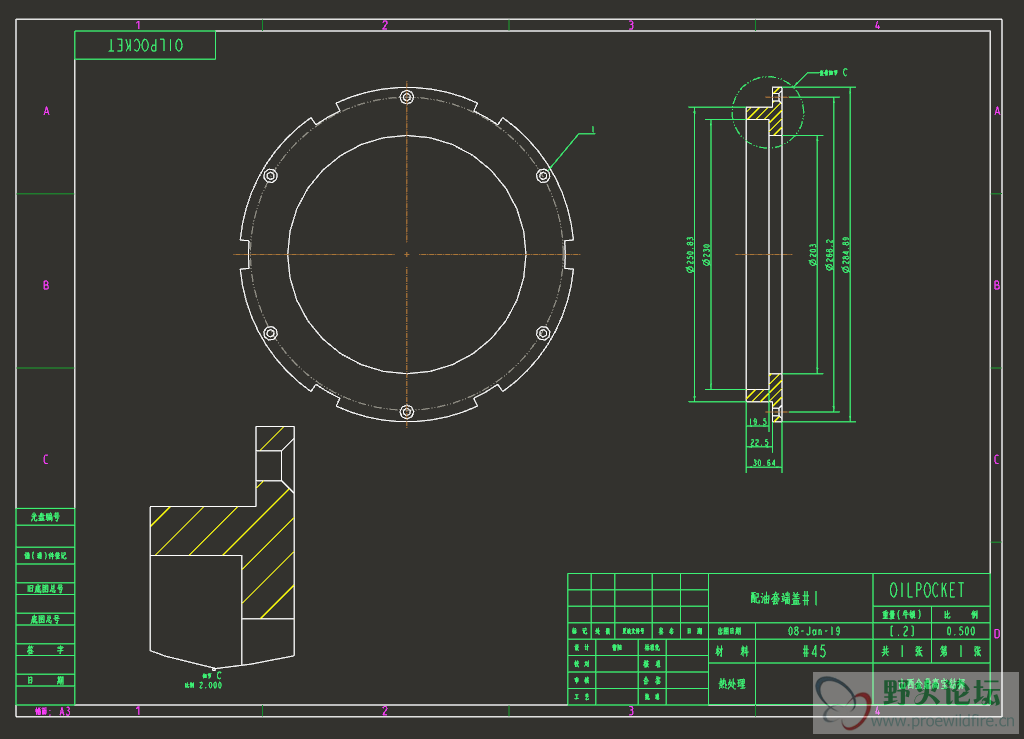The image size is (1024, 739).
Task: Select the 0.500 scale value in title block
Action: click(x=961, y=631)
